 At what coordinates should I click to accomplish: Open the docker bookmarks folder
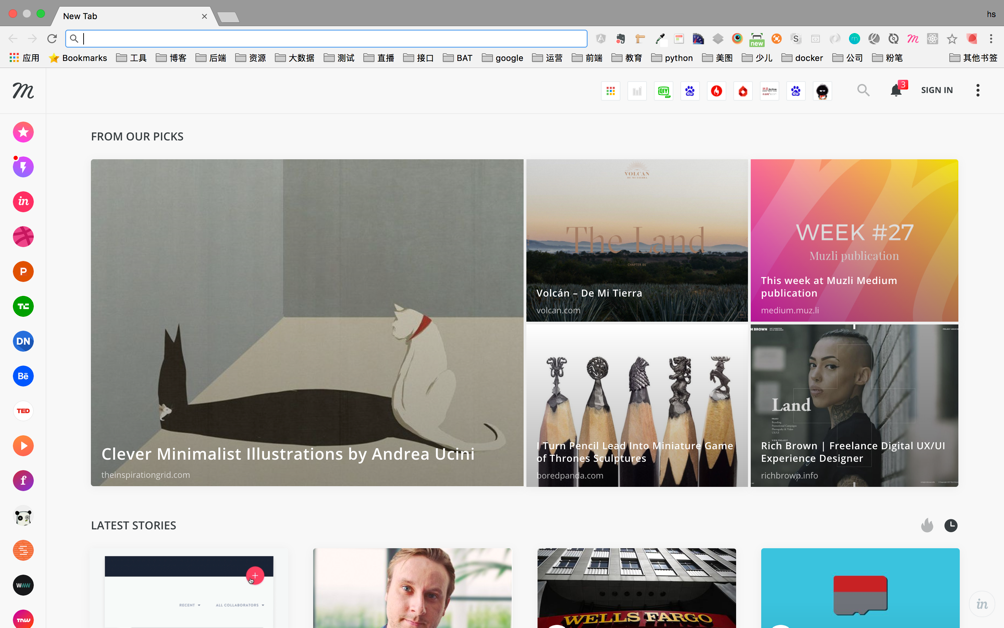tap(802, 58)
